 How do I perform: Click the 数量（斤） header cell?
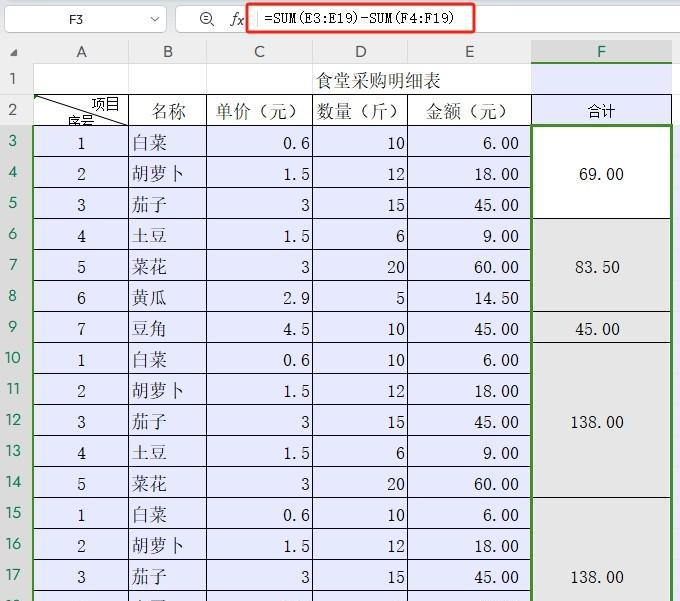click(x=360, y=111)
